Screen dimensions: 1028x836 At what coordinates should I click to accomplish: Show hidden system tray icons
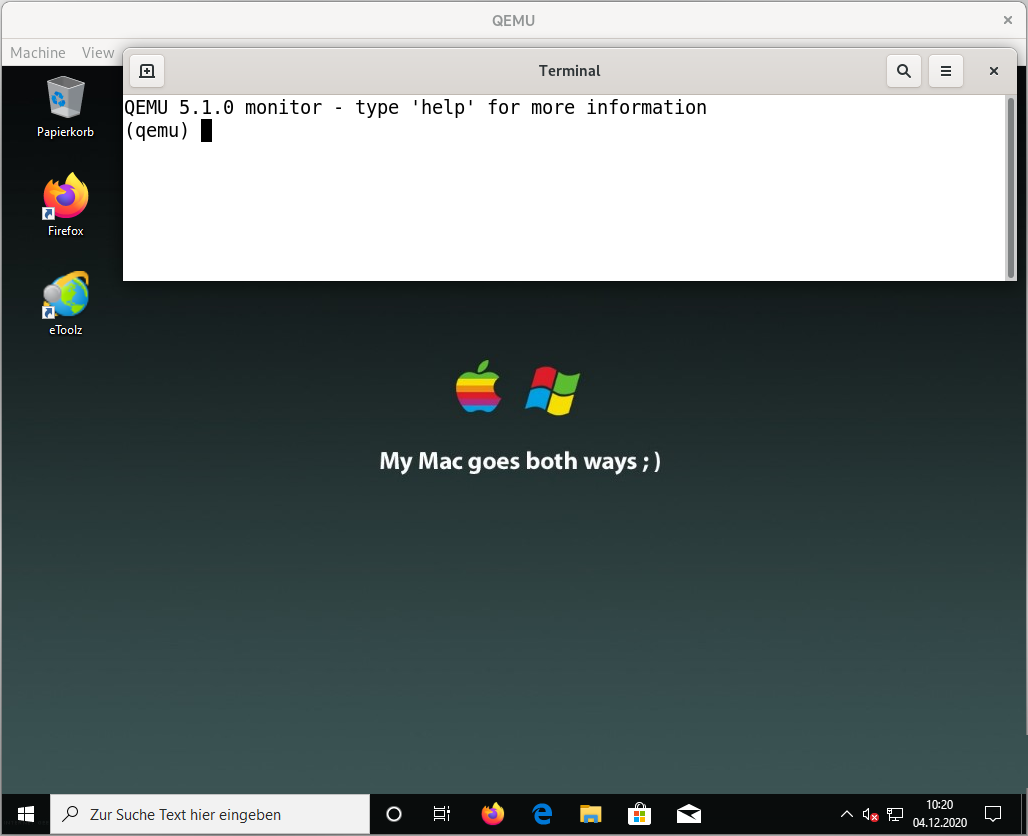click(x=847, y=814)
